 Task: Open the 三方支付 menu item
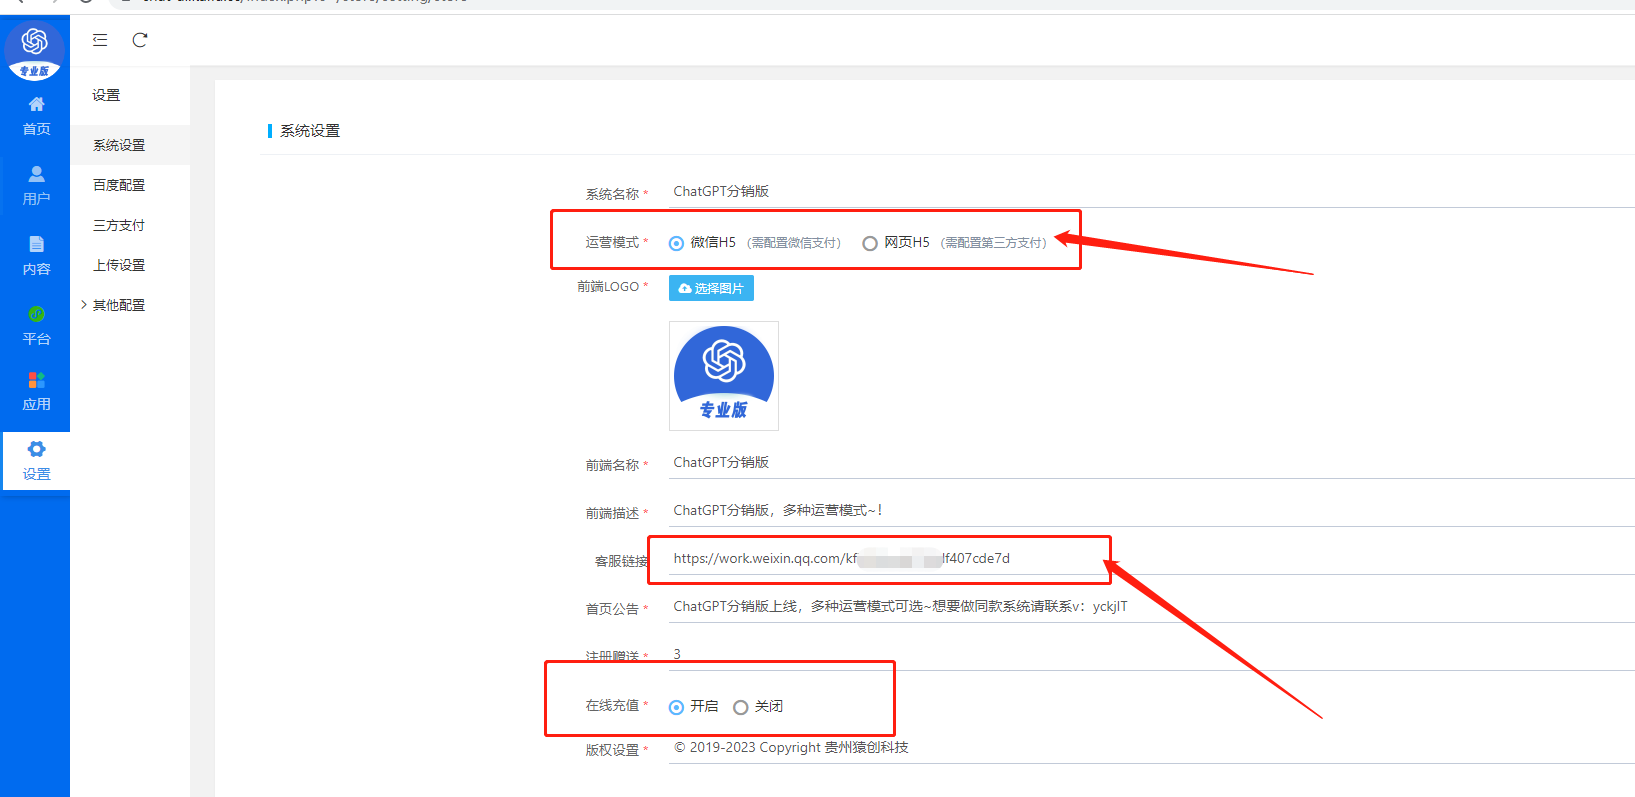pos(119,225)
